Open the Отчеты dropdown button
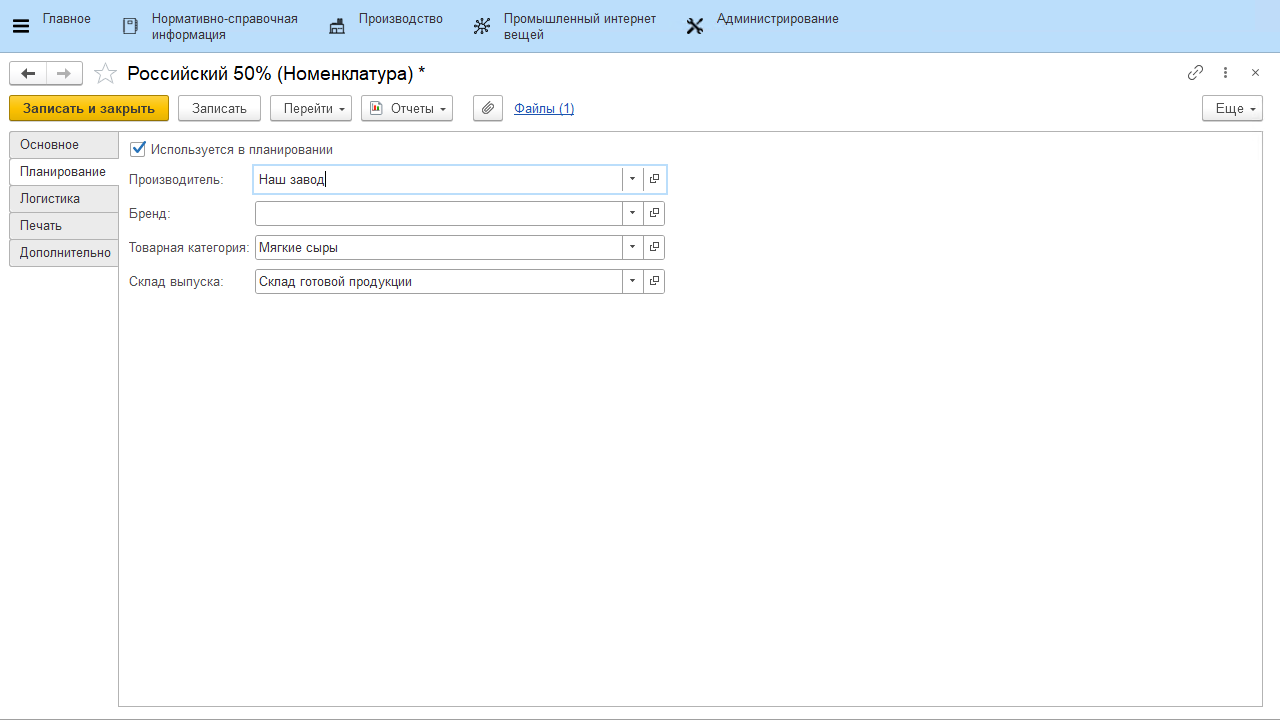The width and height of the screenshot is (1280, 720). (x=407, y=108)
